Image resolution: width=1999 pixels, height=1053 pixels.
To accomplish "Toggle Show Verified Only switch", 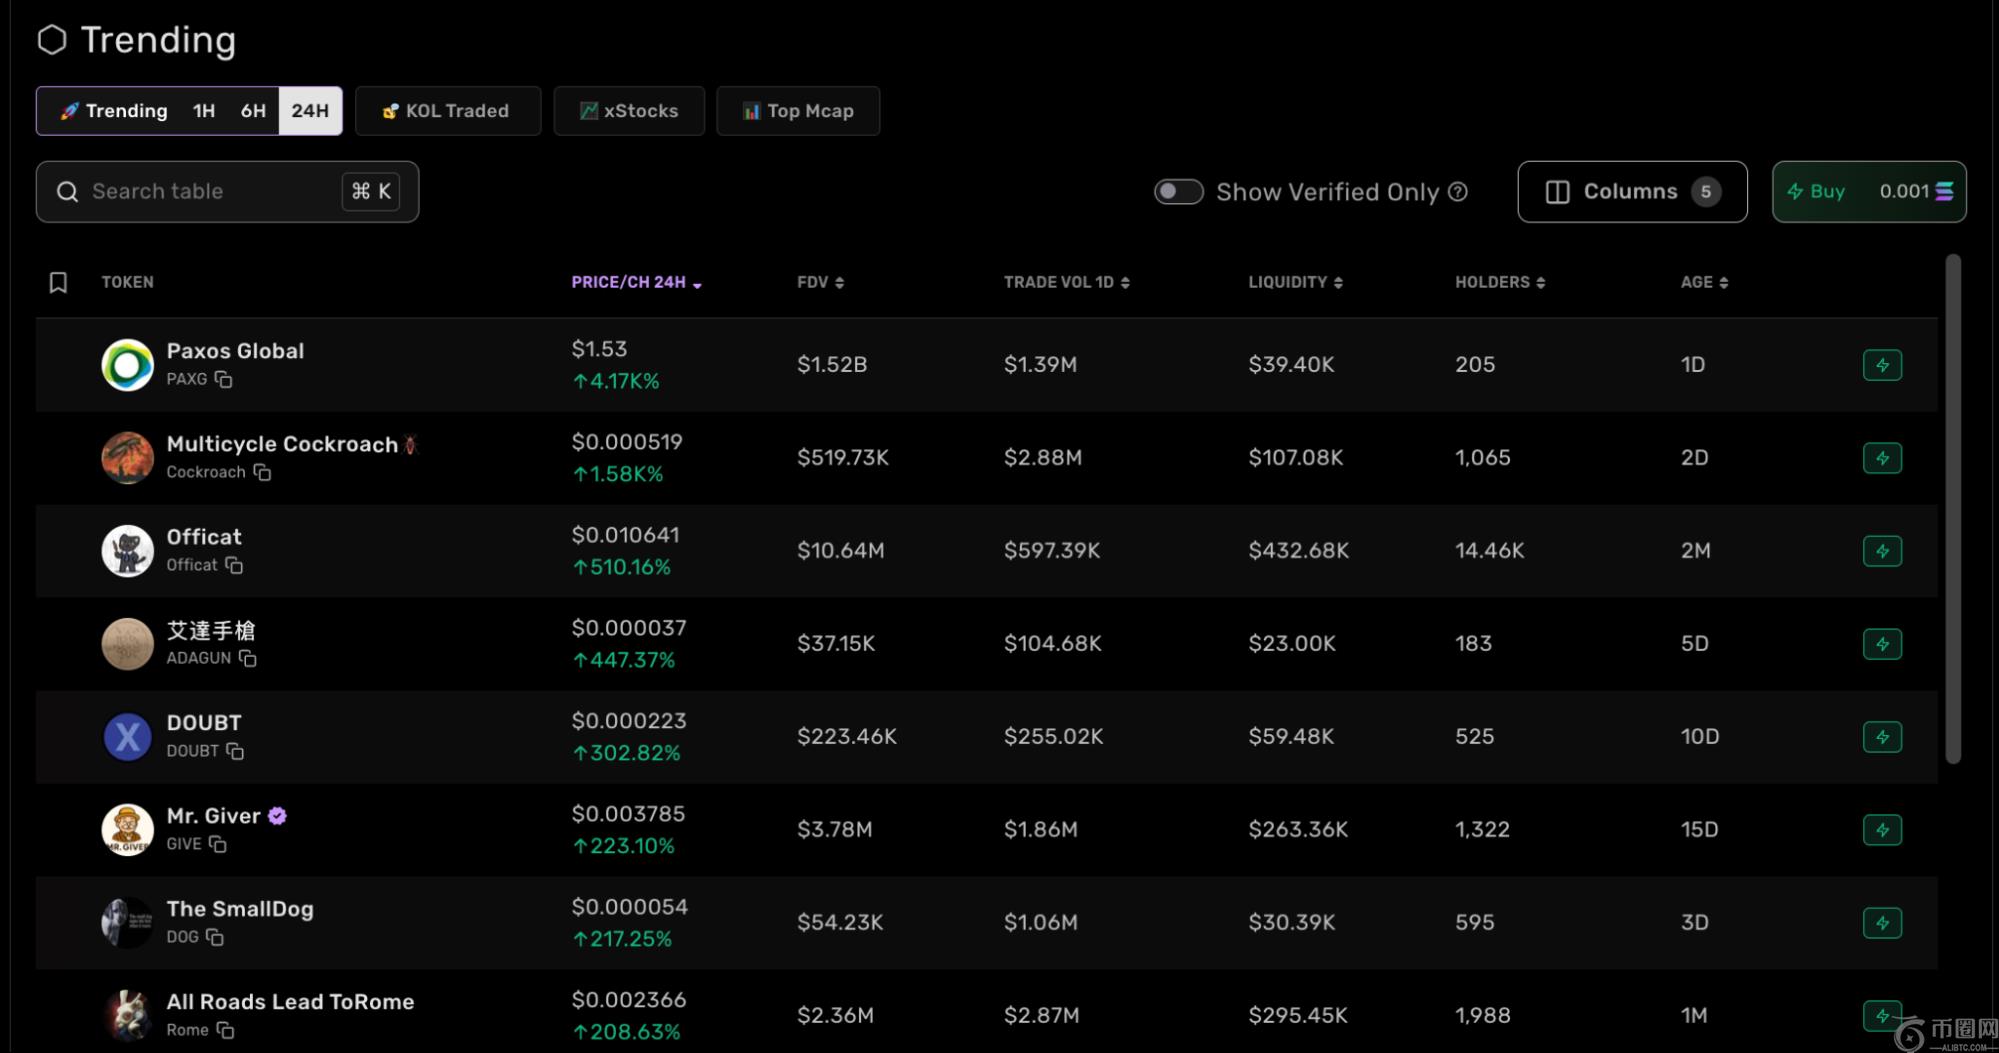I will 1178,191.
